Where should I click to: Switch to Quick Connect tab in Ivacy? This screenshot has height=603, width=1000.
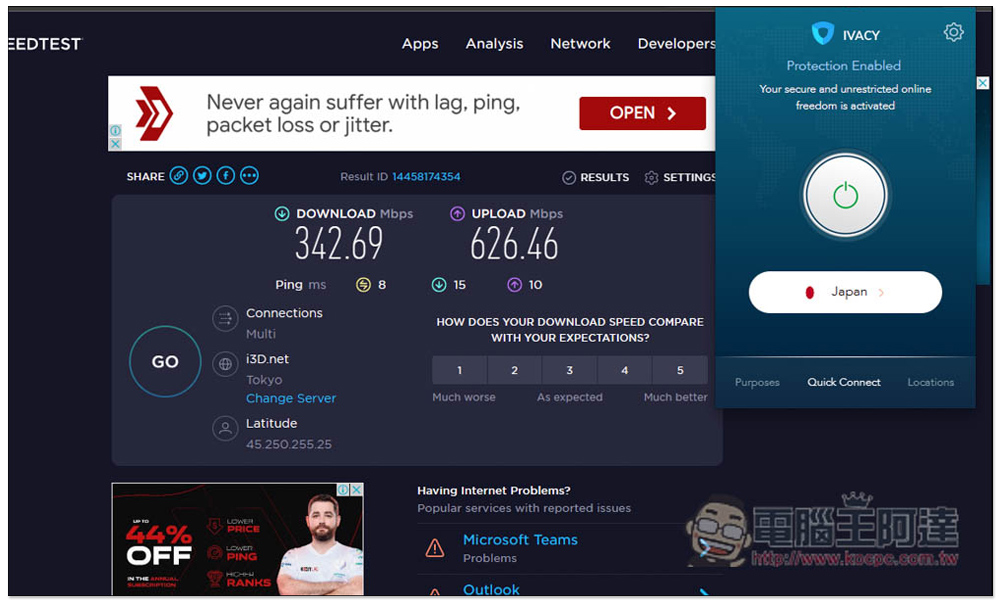[844, 382]
